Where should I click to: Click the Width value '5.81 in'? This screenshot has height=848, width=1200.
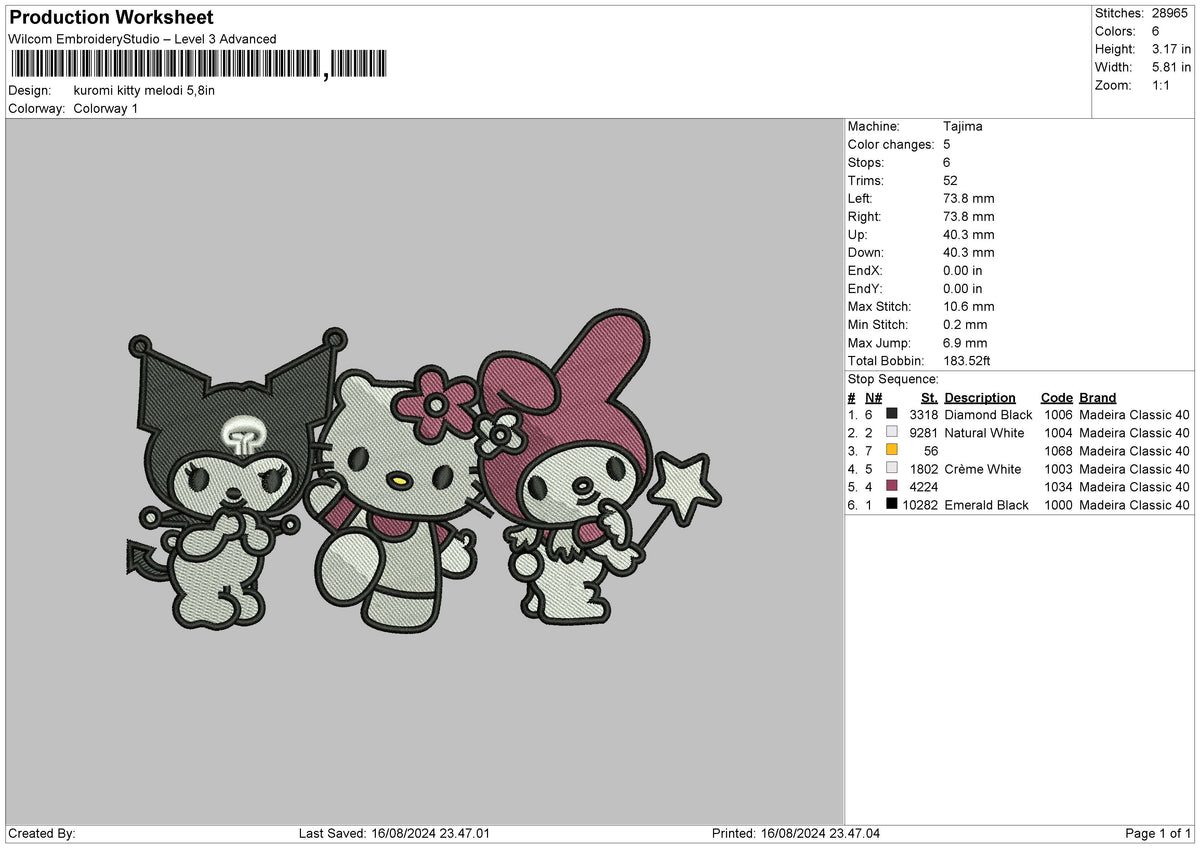tap(1172, 67)
